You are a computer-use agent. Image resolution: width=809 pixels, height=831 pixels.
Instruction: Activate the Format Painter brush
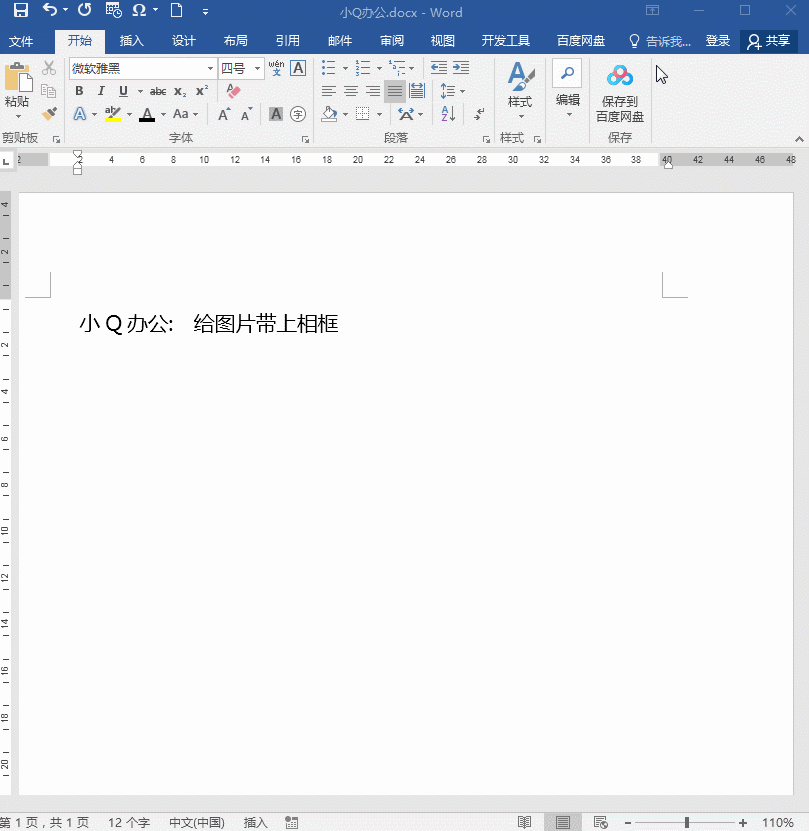click(49, 113)
